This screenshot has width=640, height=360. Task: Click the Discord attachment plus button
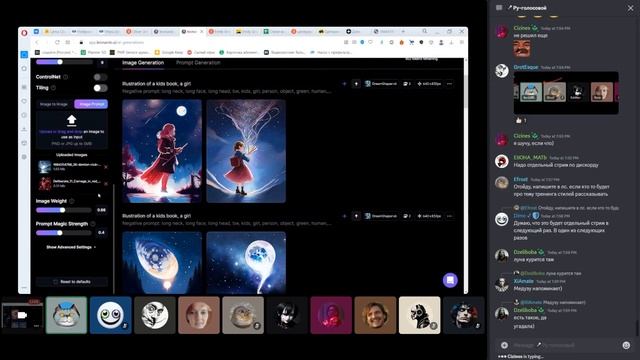[504, 345]
